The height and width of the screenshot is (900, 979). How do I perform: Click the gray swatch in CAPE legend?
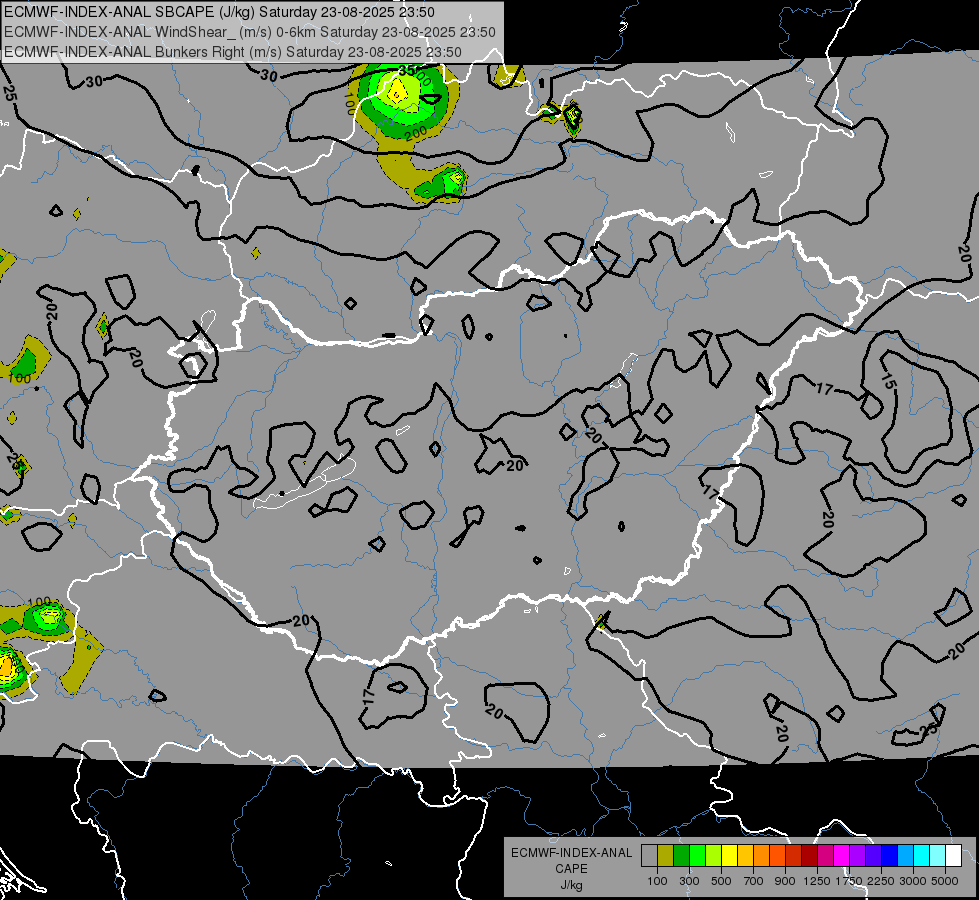tap(649, 856)
